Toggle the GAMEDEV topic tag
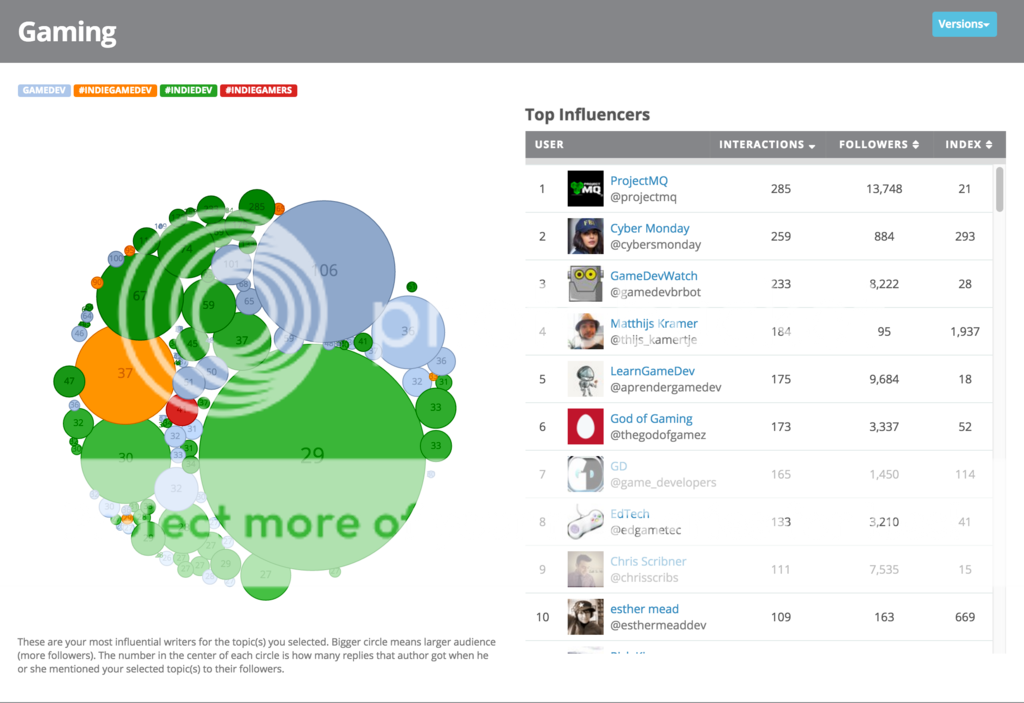The image size is (1024, 703). click(44, 90)
